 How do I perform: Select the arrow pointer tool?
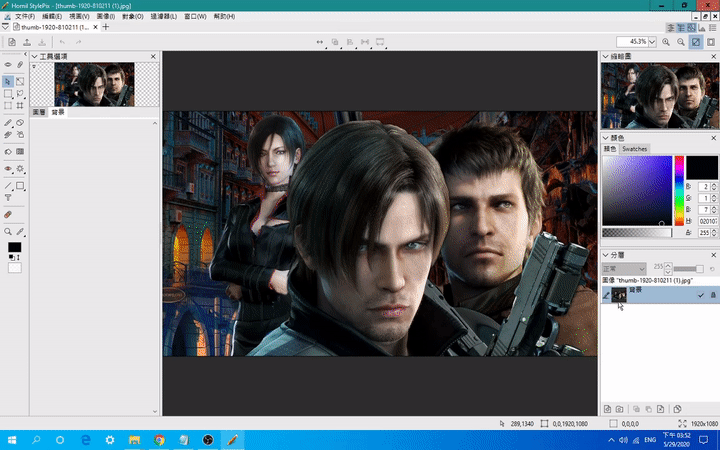coord(8,81)
